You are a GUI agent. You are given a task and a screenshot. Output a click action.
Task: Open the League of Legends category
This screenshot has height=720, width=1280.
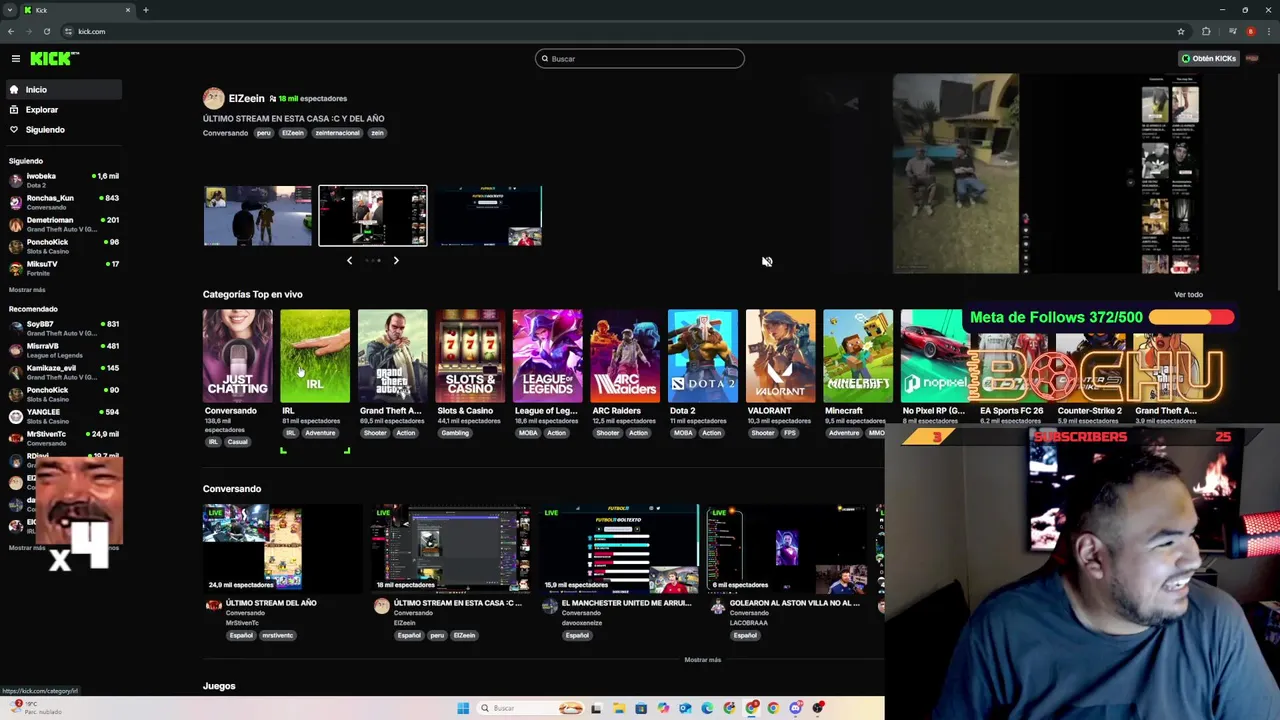(x=548, y=356)
